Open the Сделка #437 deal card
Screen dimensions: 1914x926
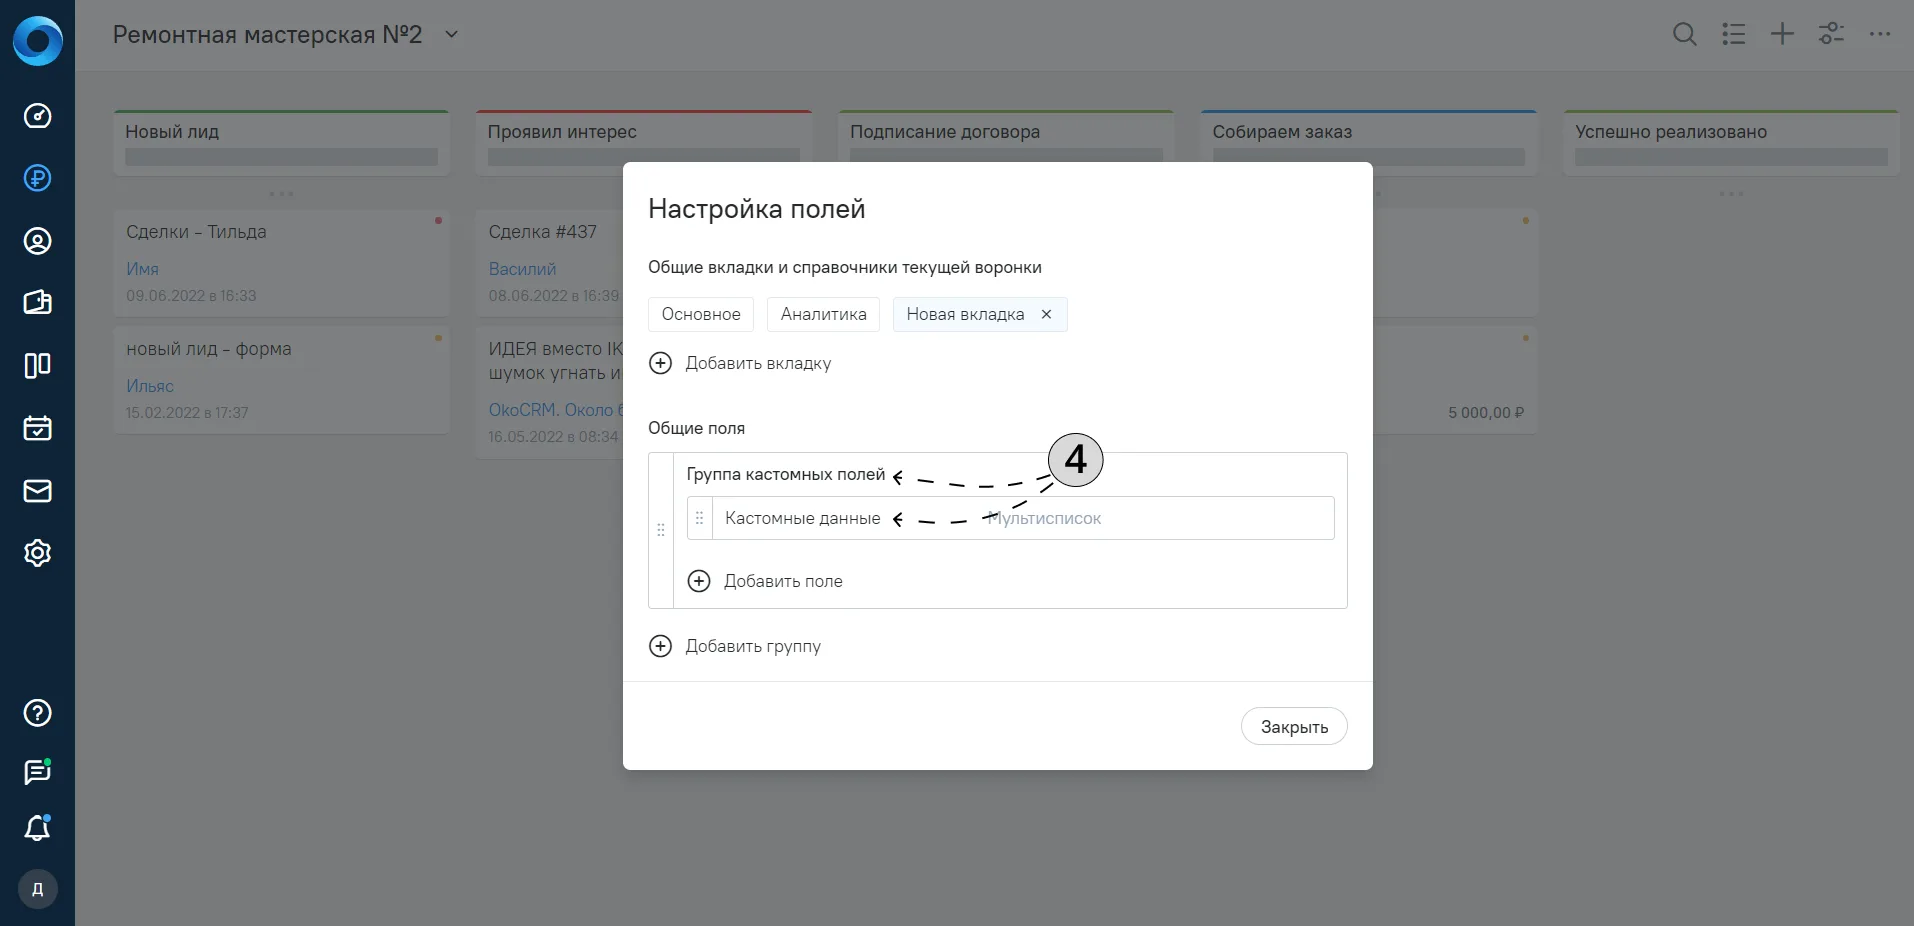[x=550, y=263]
